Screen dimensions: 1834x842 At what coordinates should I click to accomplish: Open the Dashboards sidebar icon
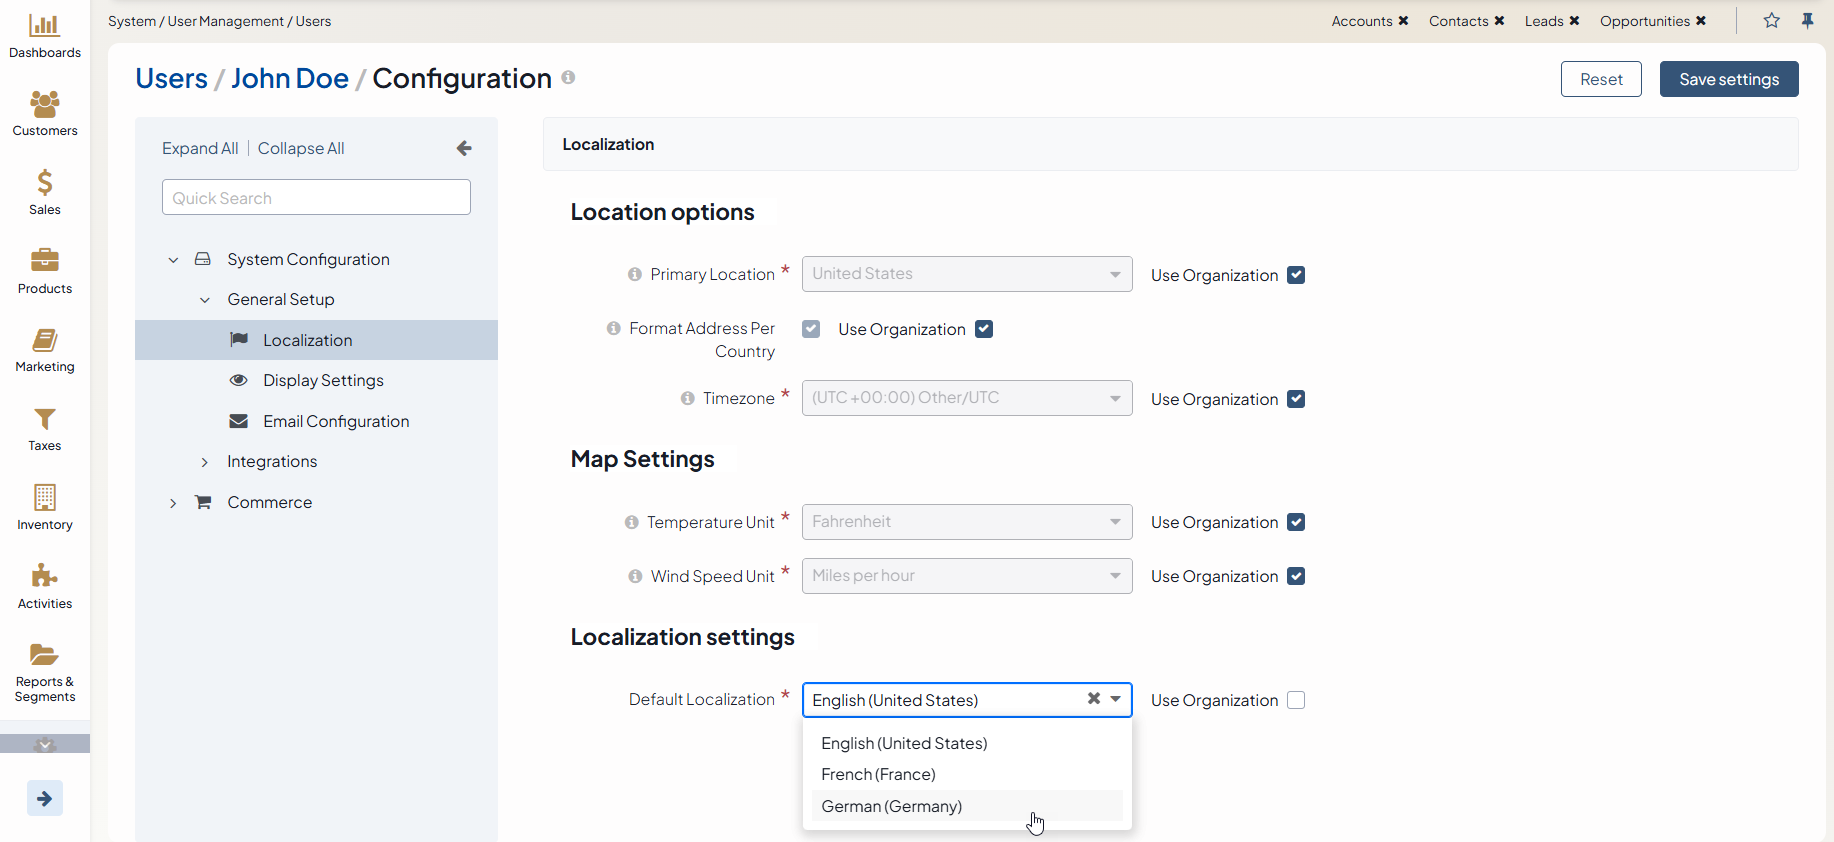pos(44,36)
